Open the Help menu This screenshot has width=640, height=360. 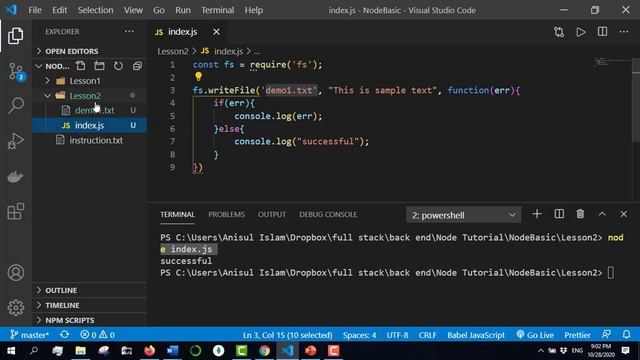click(253, 10)
